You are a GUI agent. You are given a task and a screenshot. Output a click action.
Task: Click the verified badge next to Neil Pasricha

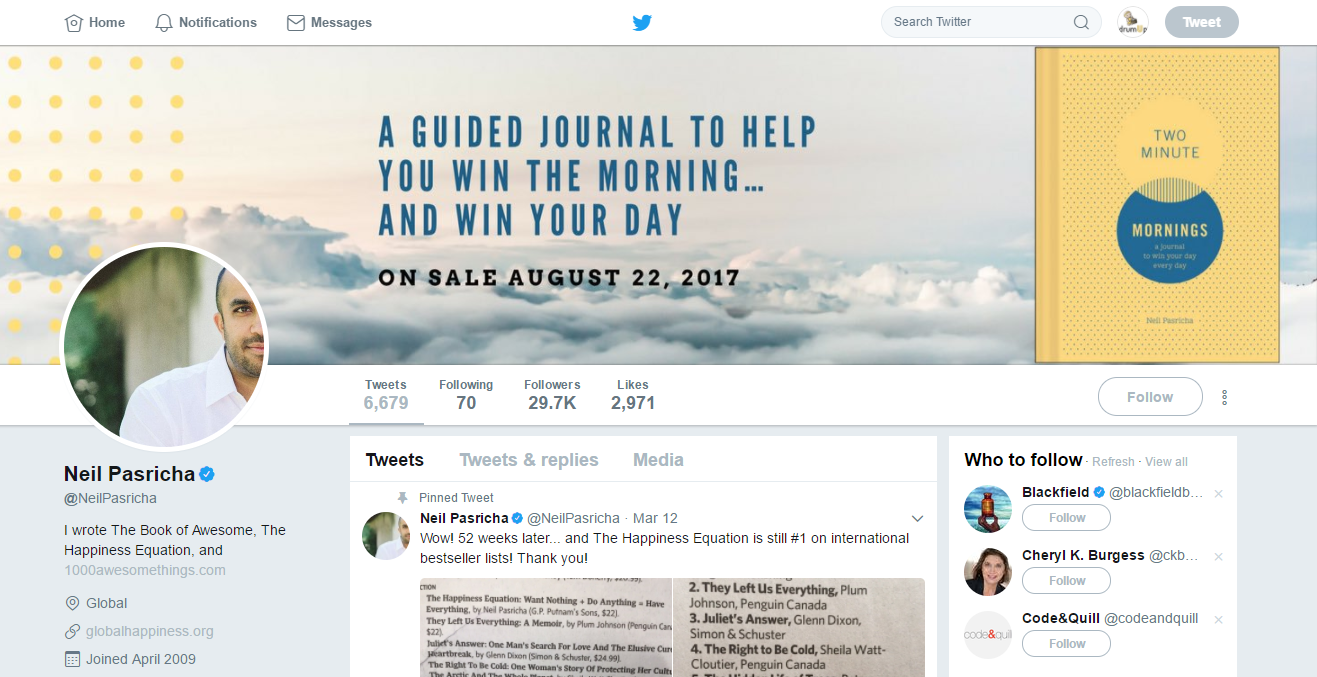point(207,474)
